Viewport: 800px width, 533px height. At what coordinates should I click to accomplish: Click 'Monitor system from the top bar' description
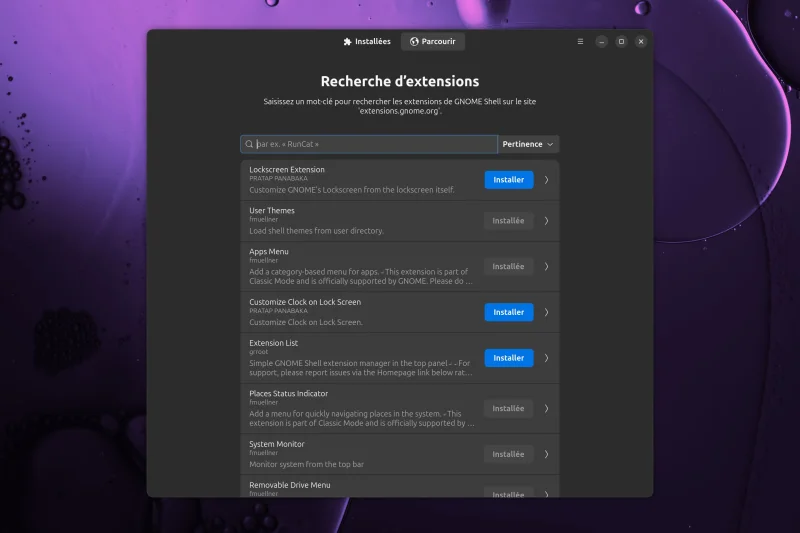coord(307,464)
